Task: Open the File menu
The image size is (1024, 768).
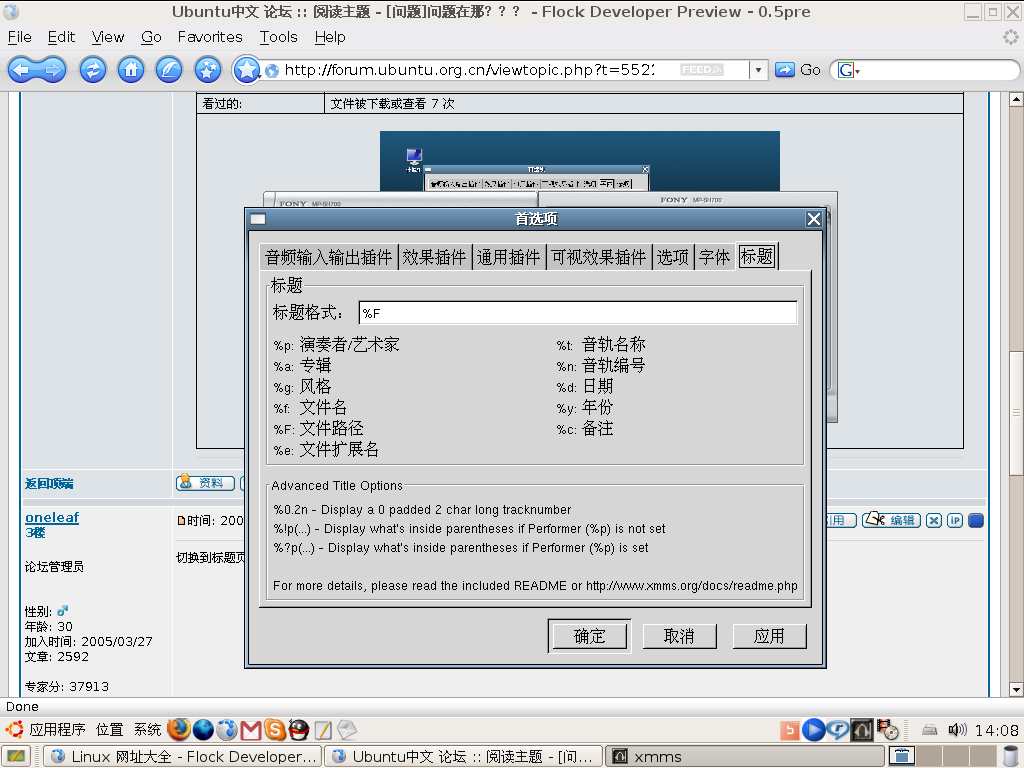Action: pyautogui.click(x=20, y=37)
